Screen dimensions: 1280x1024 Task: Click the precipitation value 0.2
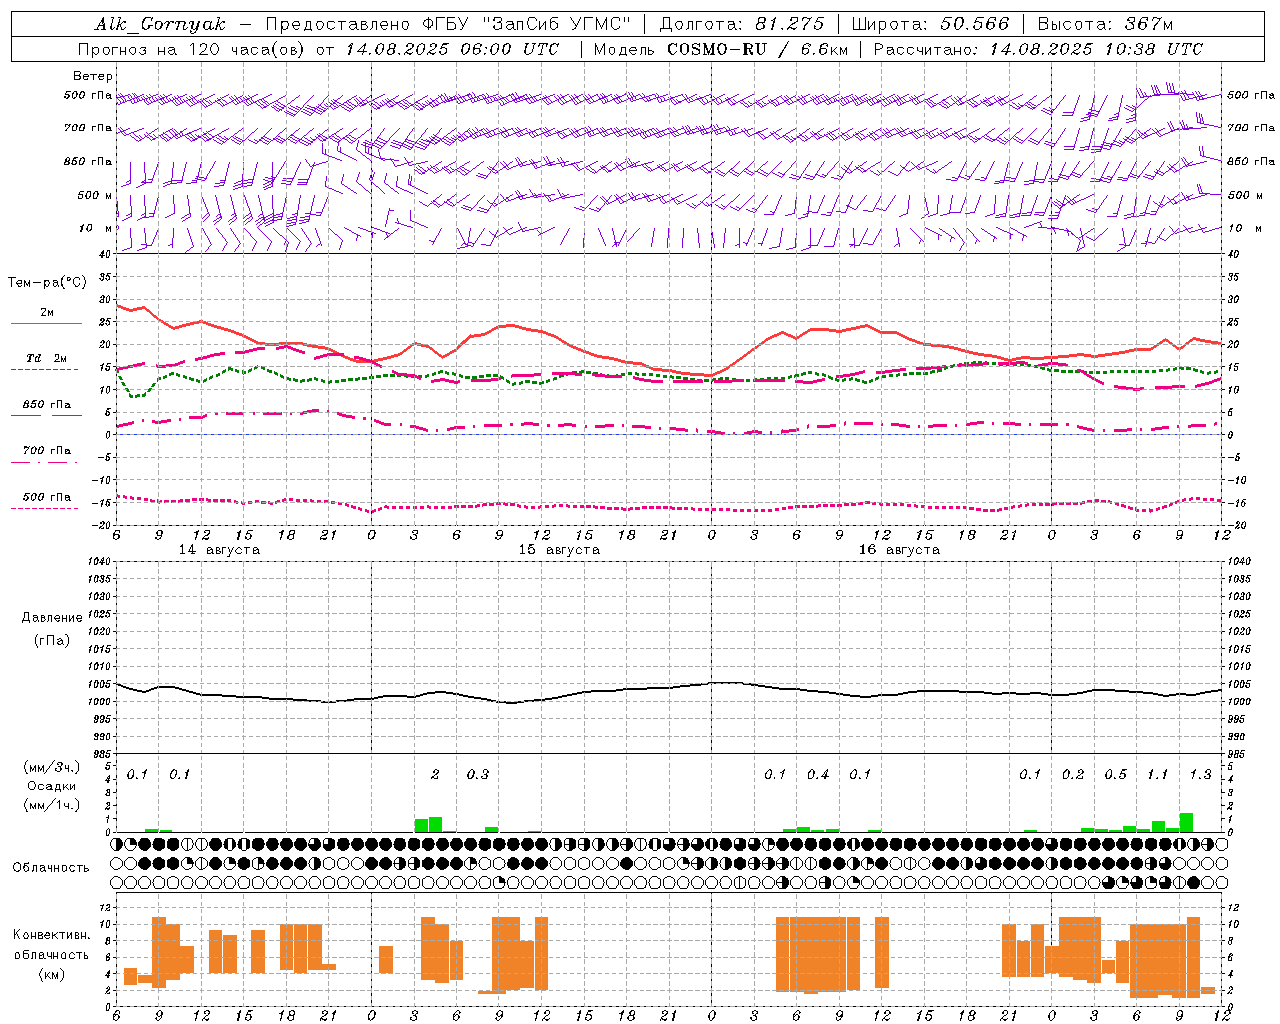pos(1073,775)
